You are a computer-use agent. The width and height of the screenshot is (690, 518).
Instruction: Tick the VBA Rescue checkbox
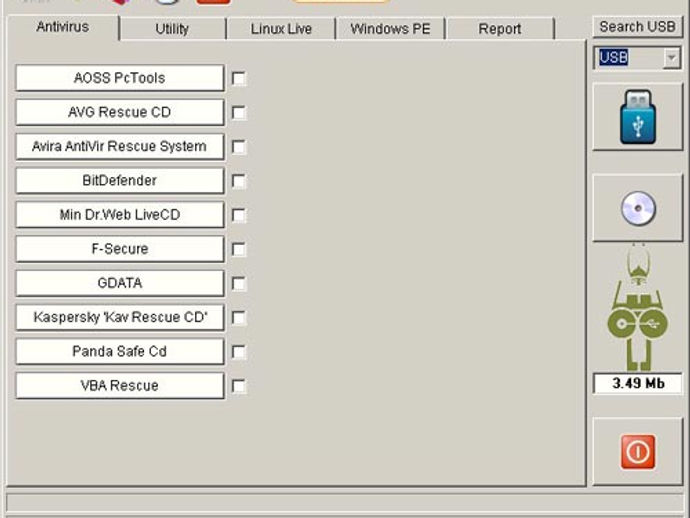tap(239, 386)
